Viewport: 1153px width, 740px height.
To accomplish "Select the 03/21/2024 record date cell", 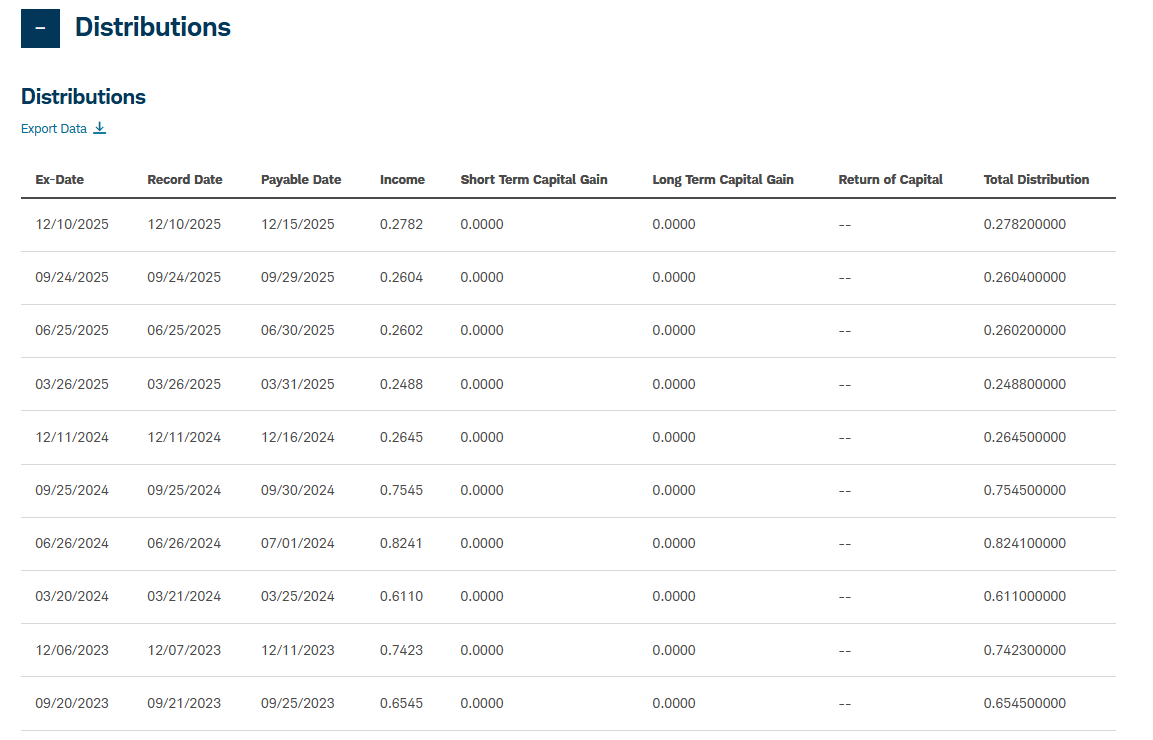I will coord(184,596).
